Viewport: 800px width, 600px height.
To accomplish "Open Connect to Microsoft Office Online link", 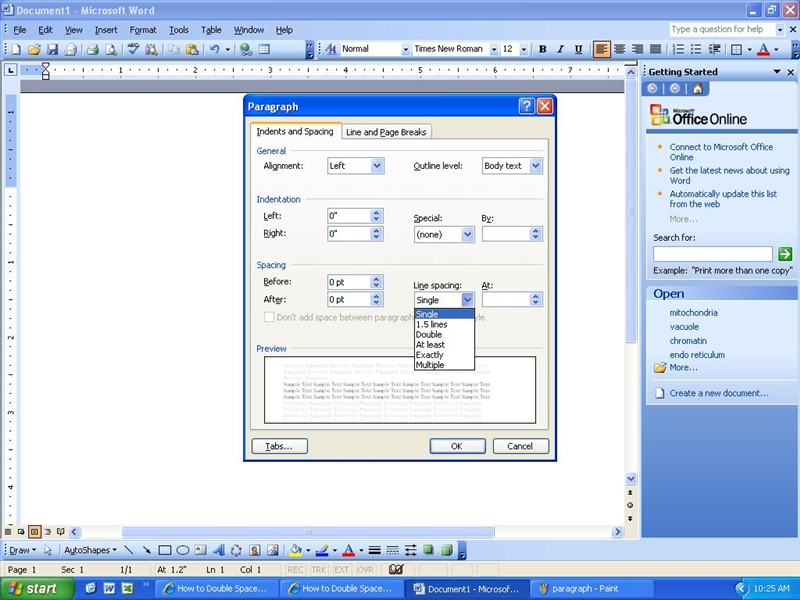I will (x=721, y=152).
